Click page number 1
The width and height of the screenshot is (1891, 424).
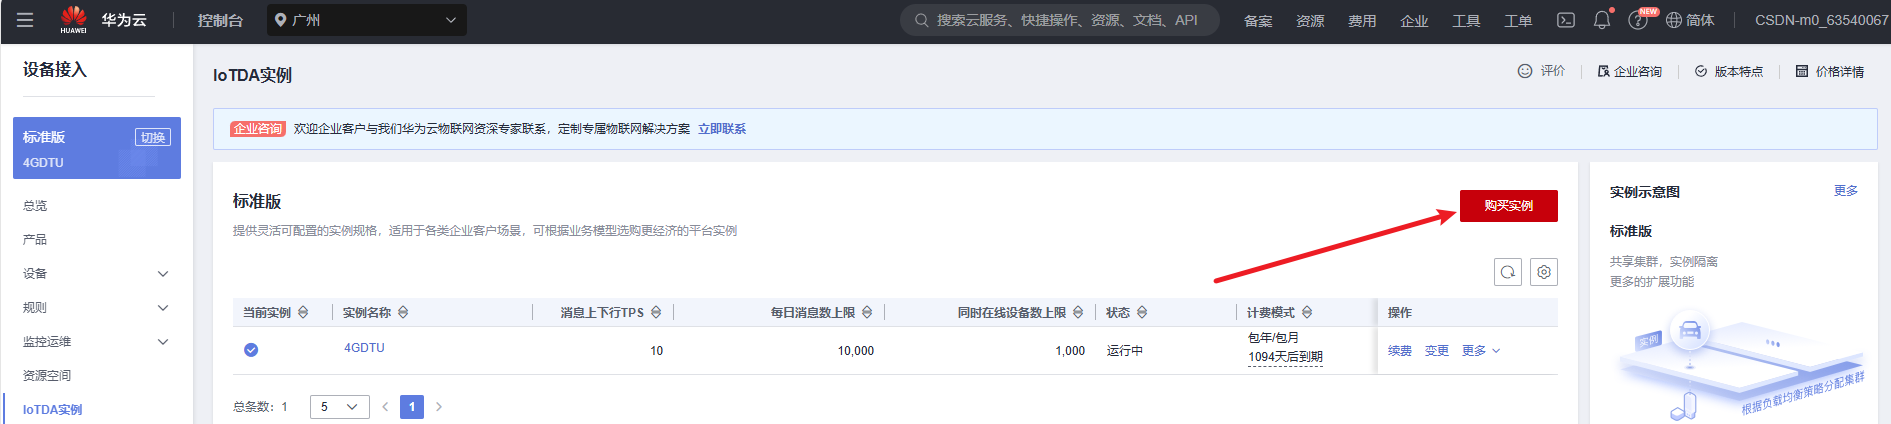(412, 407)
